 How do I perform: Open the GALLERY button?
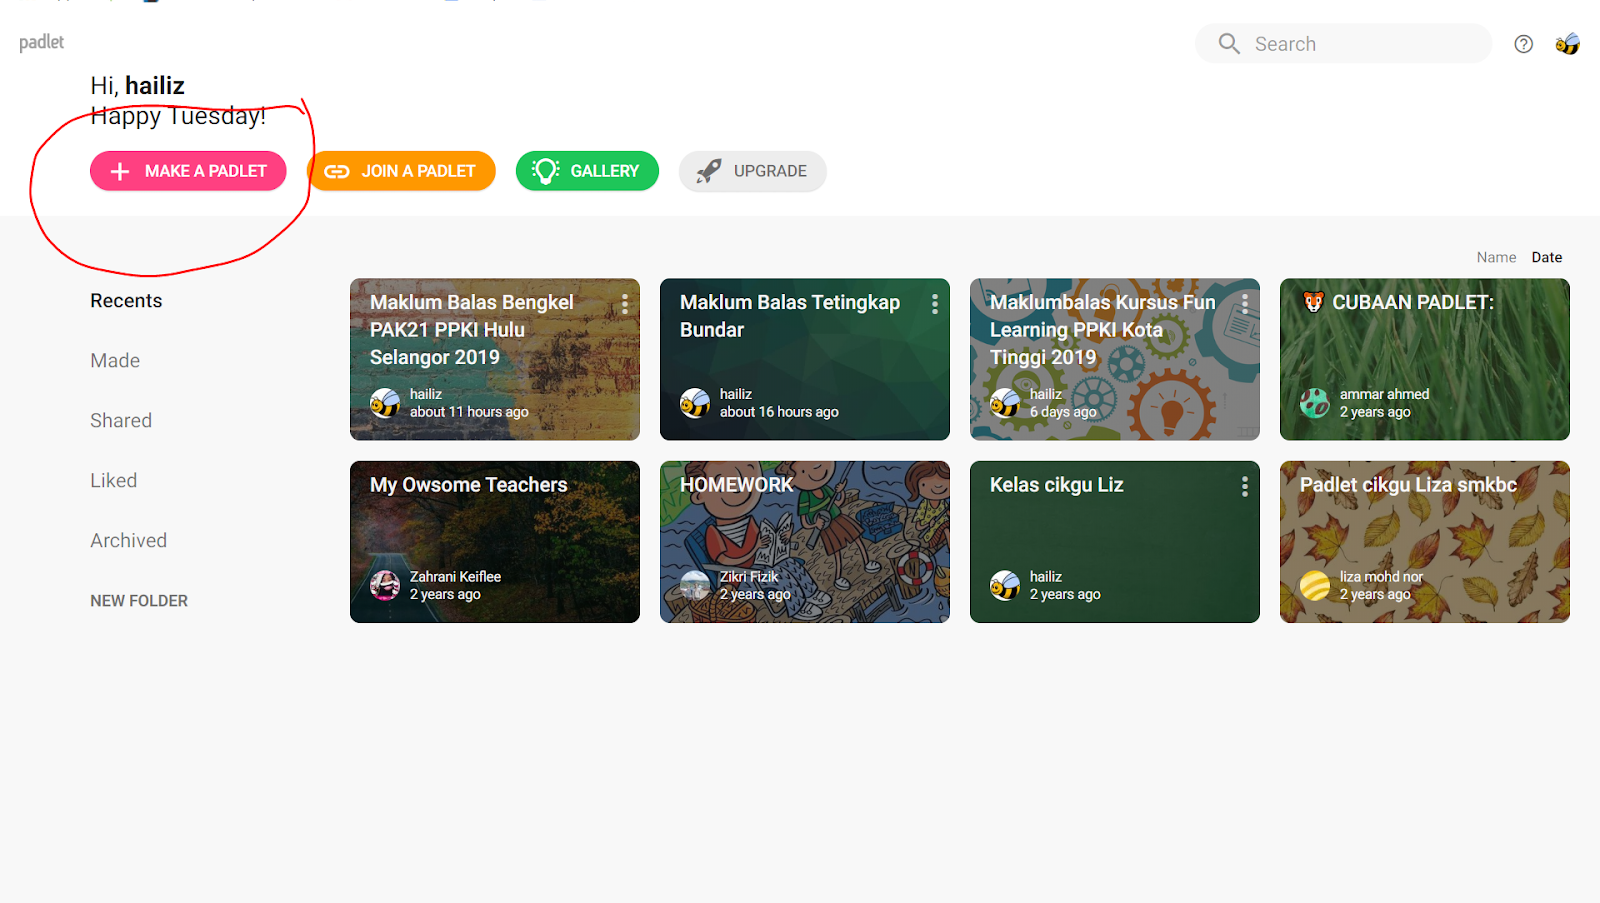(x=587, y=171)
